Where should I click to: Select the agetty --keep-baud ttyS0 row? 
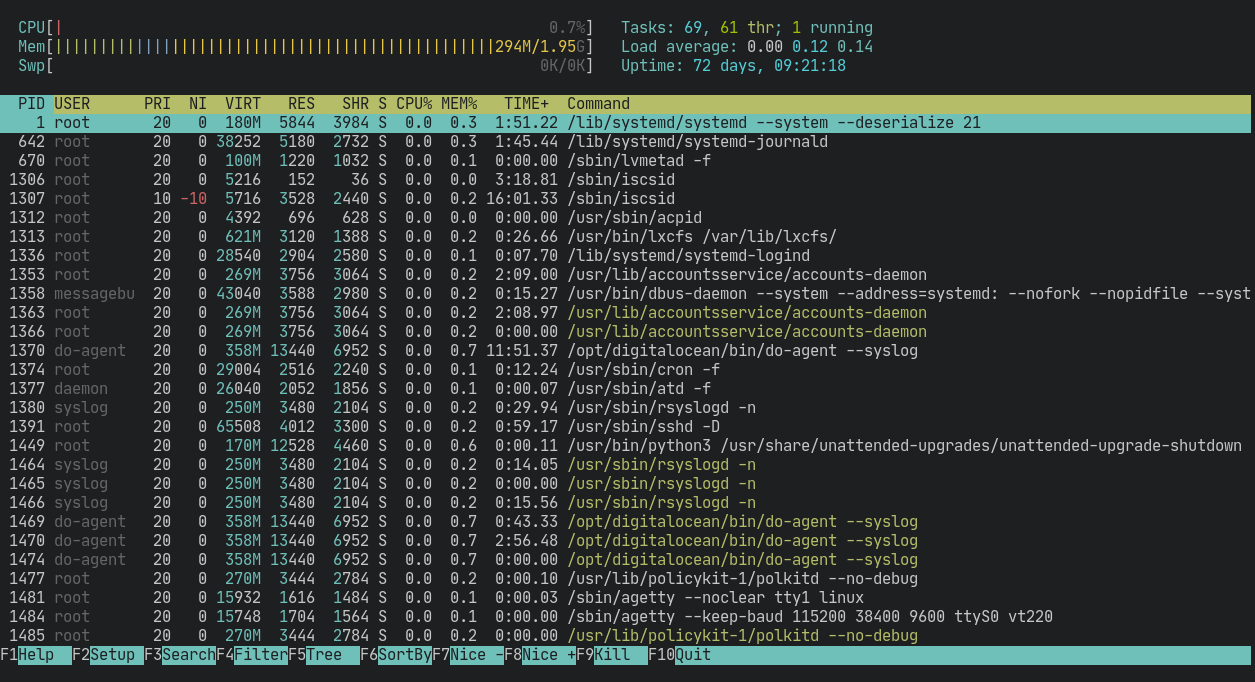pos(626,617)
